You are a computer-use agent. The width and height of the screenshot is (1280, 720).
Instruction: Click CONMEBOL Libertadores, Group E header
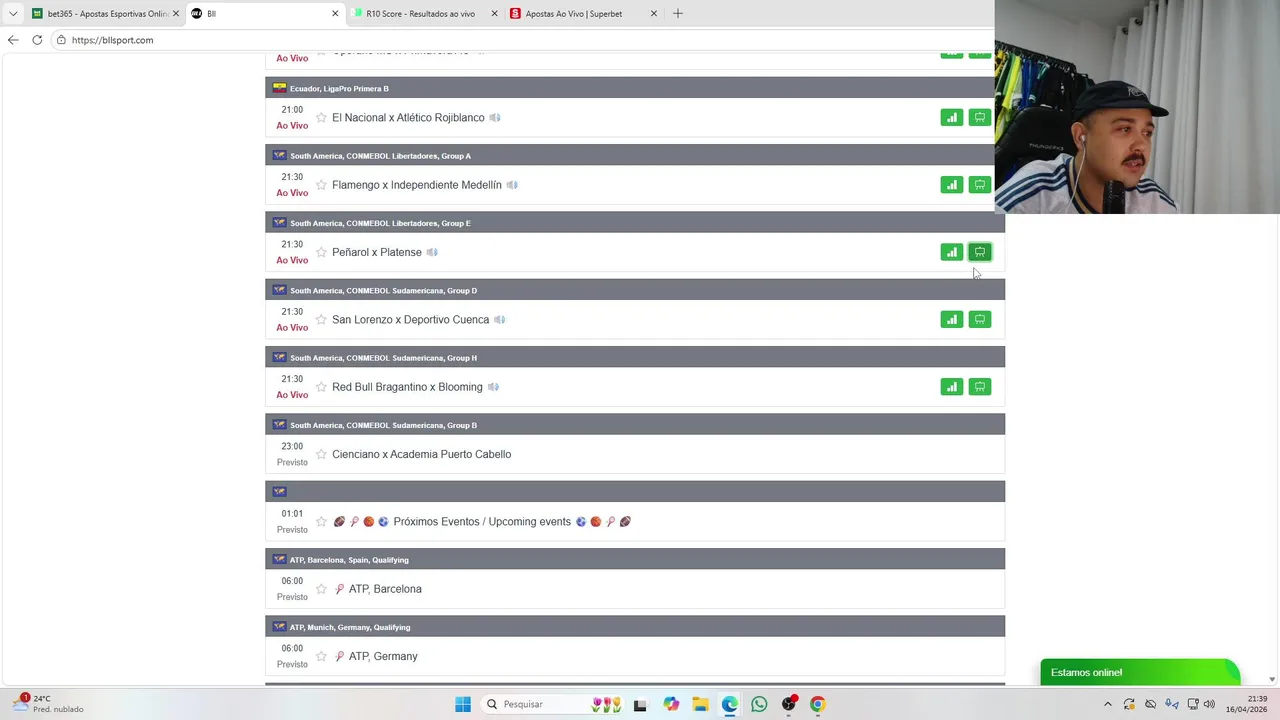click(x=635, y=223)
